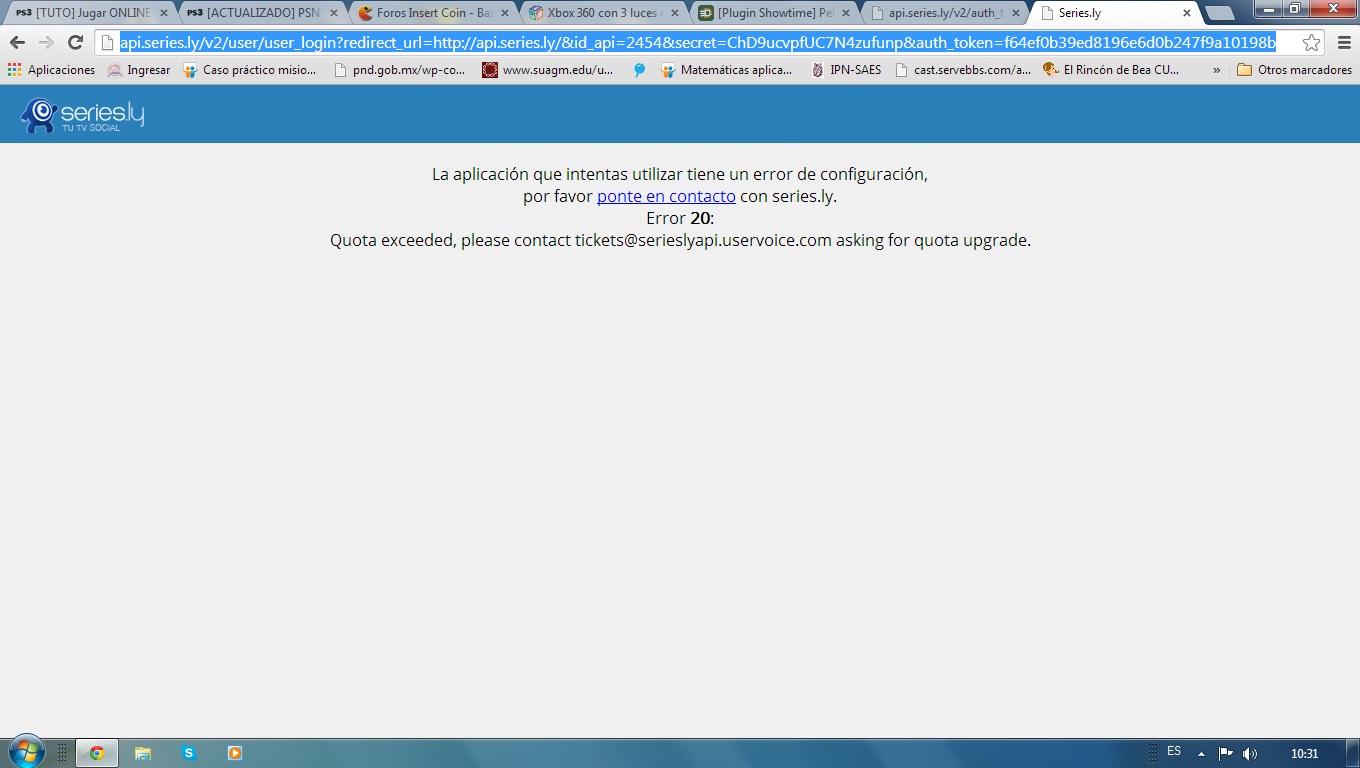
Task: Follow the 'ponte en contacto' link
Action: [666, 196]
